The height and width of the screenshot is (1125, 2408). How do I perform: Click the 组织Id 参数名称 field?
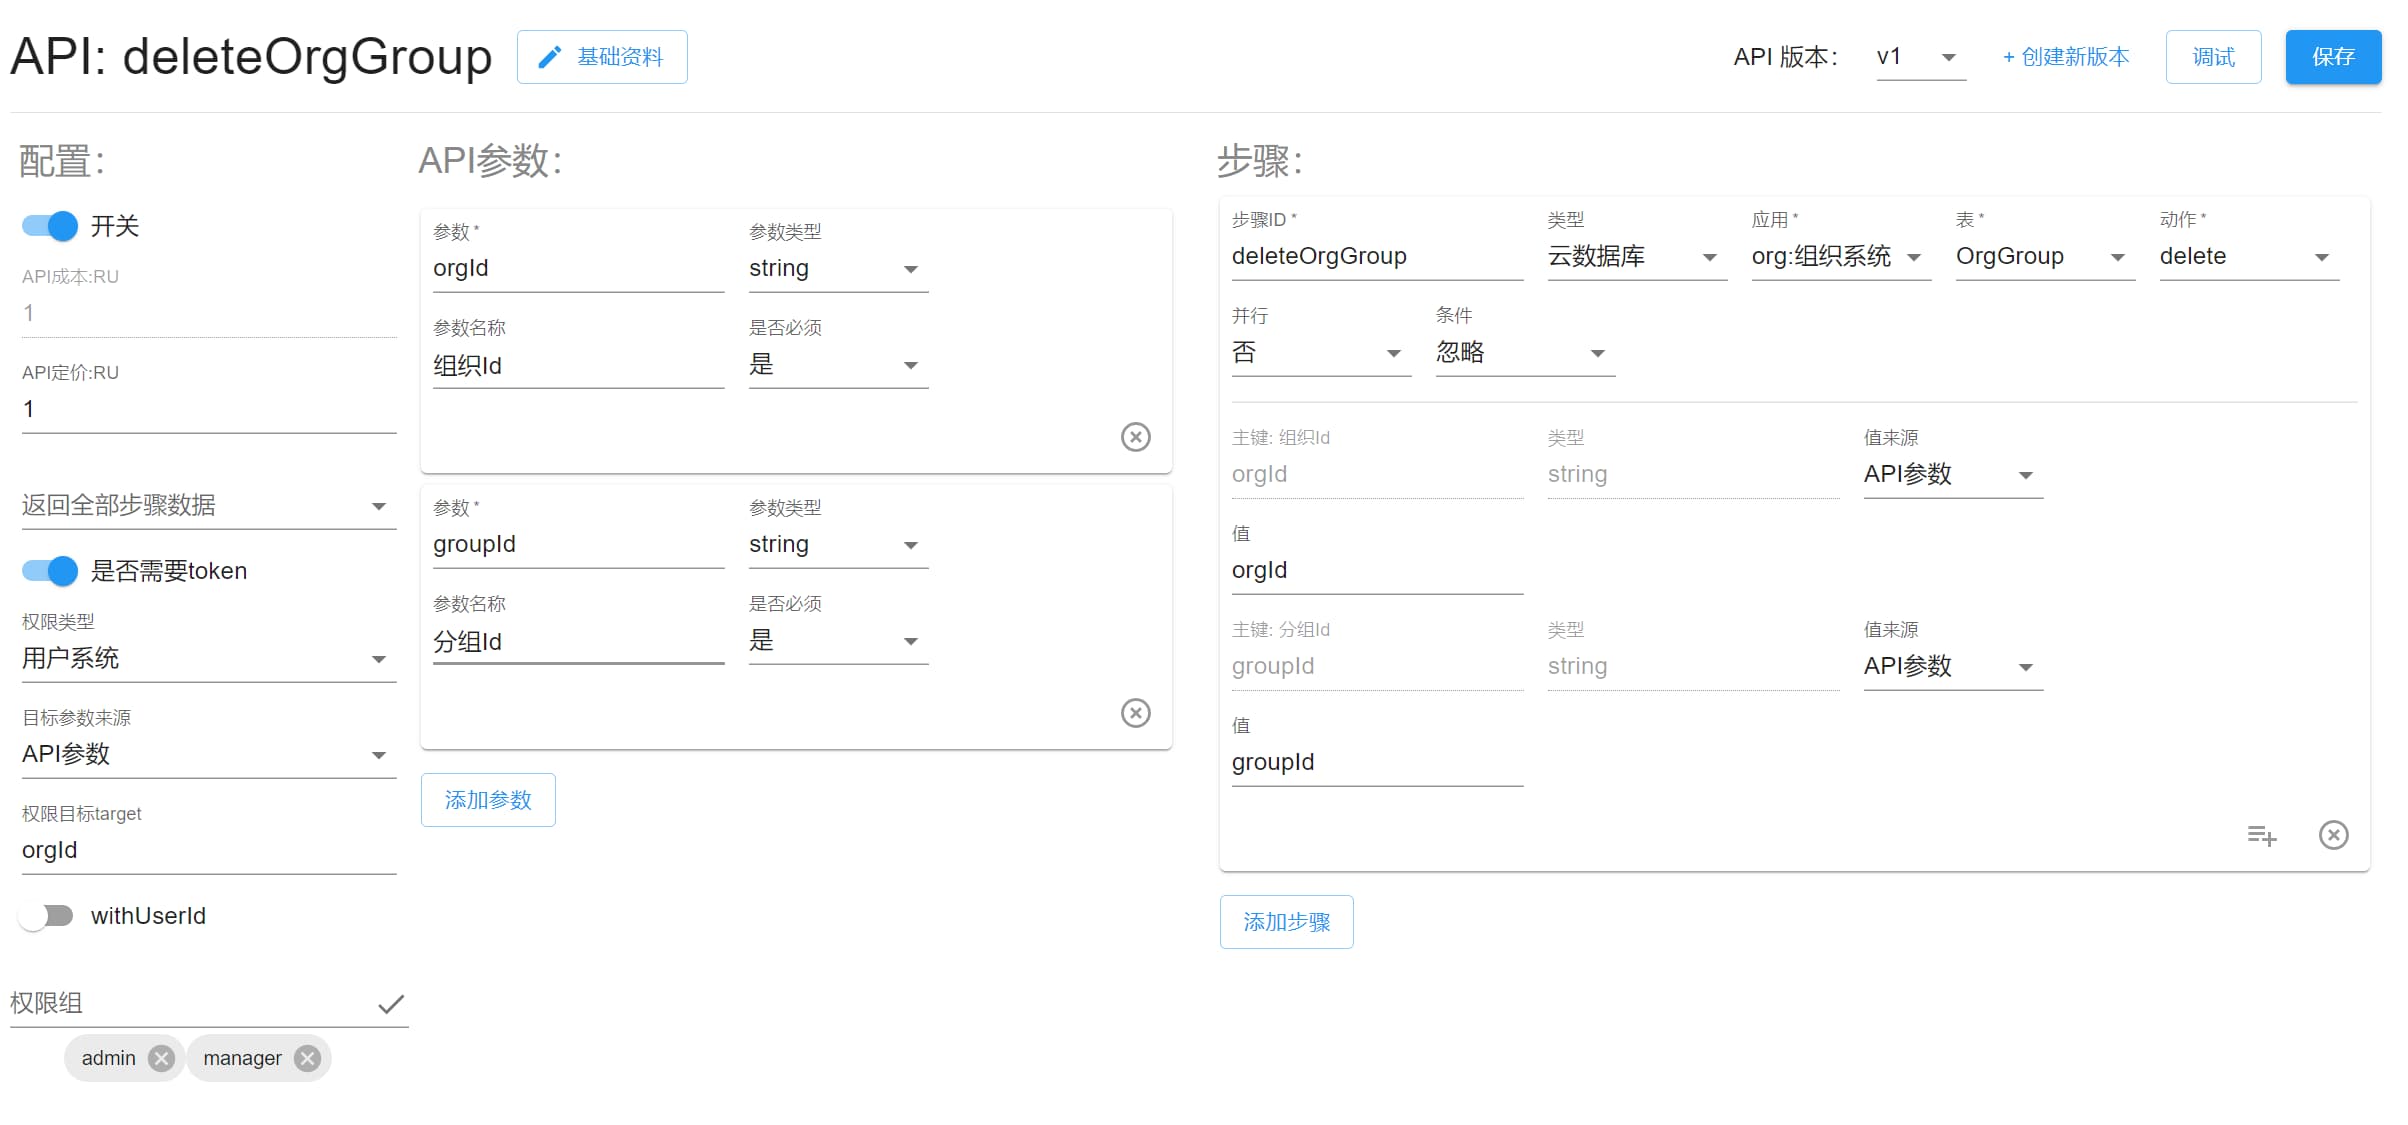point(578,366)
